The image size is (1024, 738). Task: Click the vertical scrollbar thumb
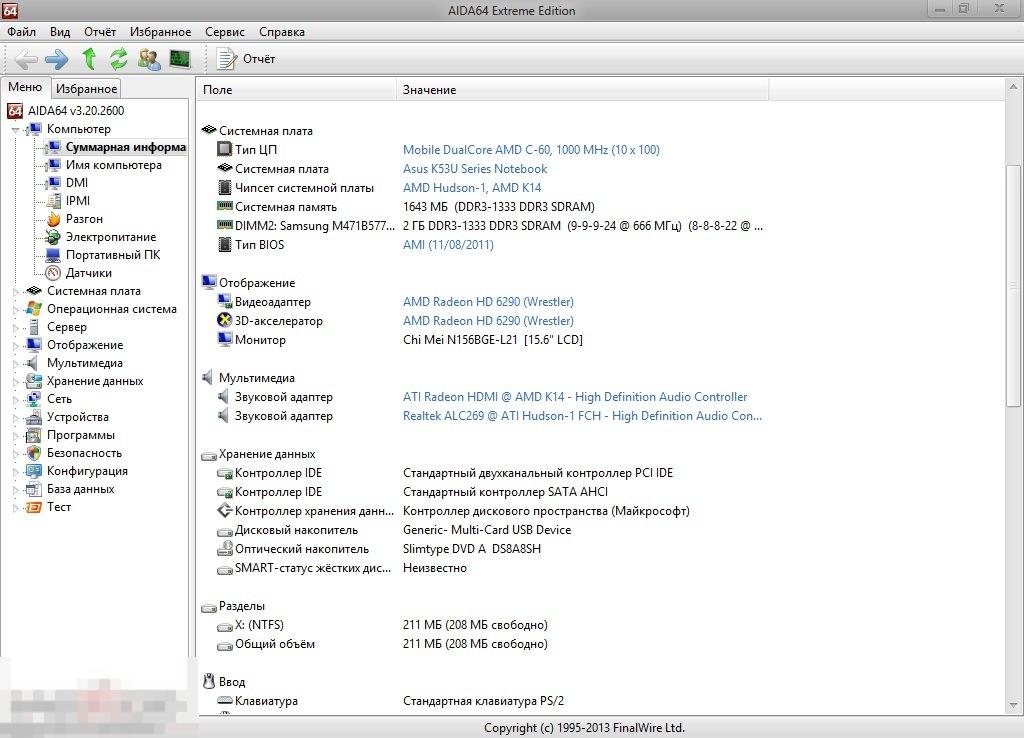click(x=1014, y=286)
